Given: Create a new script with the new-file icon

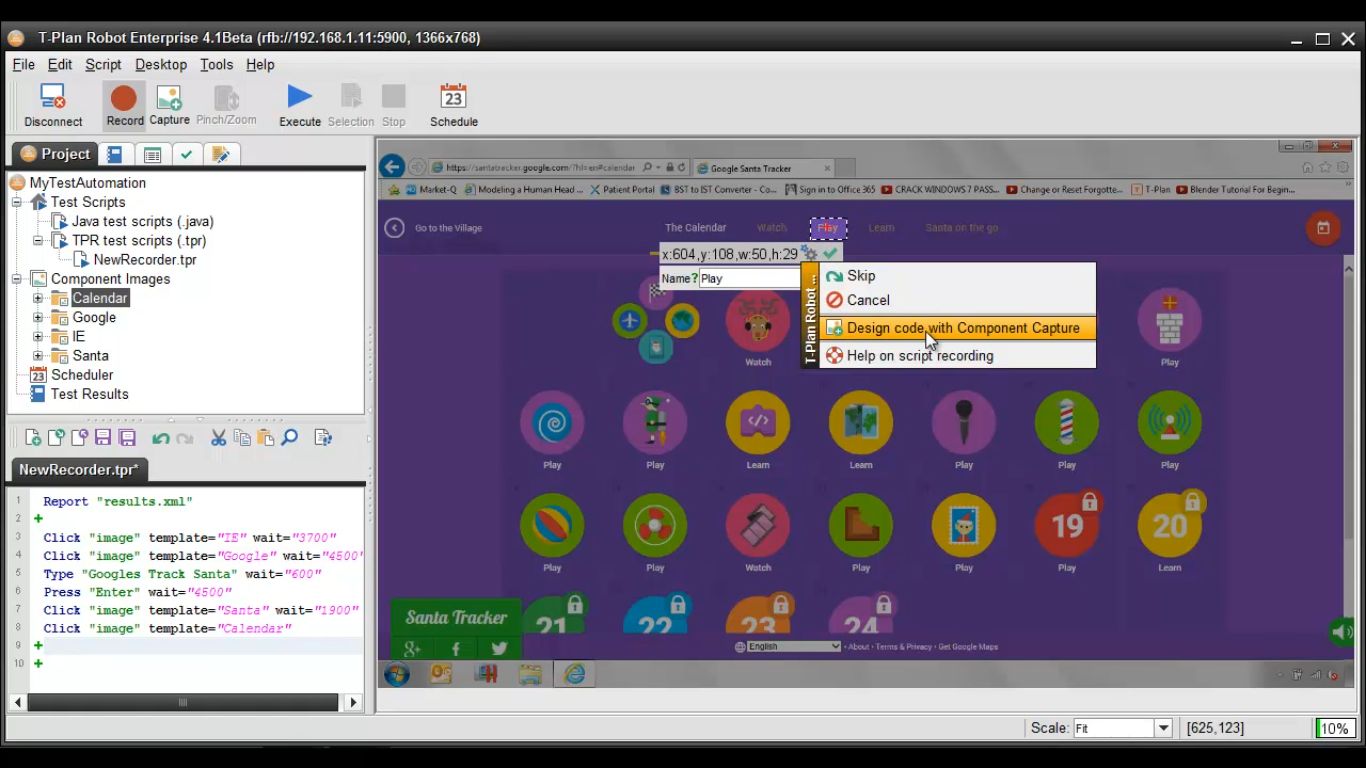Looking at the screenshot, I should point(33,437).
